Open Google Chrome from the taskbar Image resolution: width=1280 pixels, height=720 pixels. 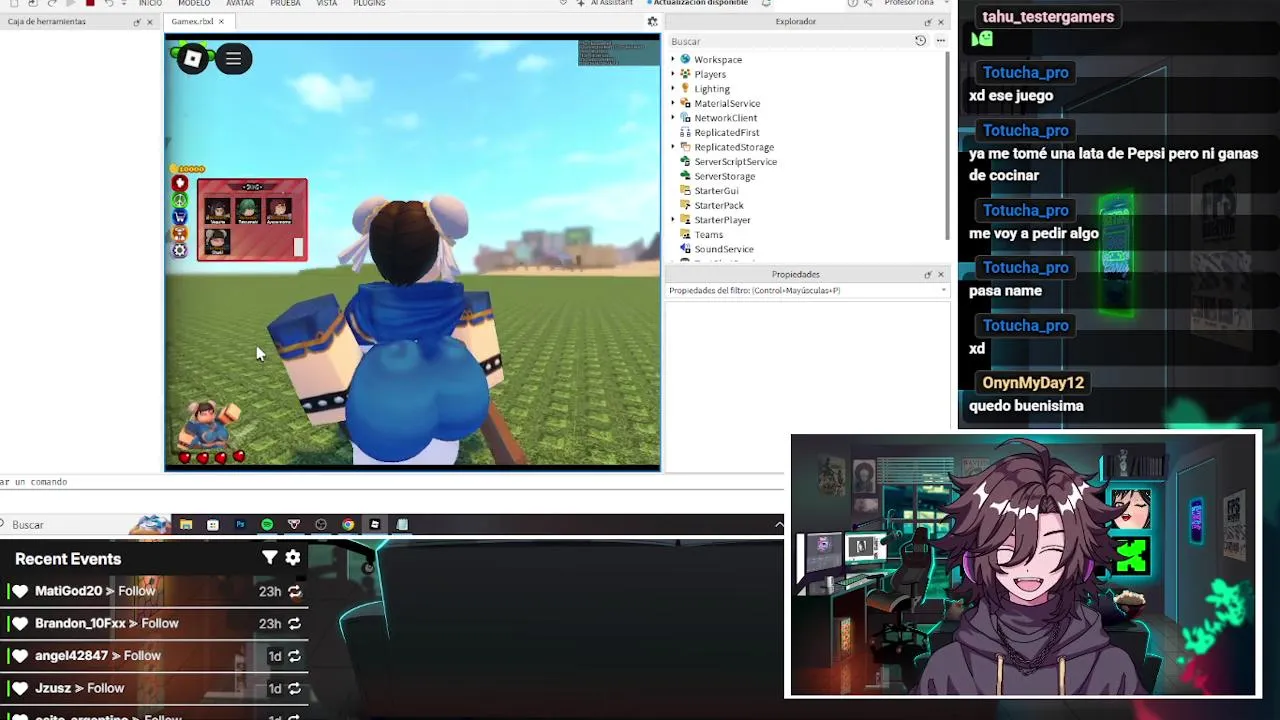pos(348,524)
